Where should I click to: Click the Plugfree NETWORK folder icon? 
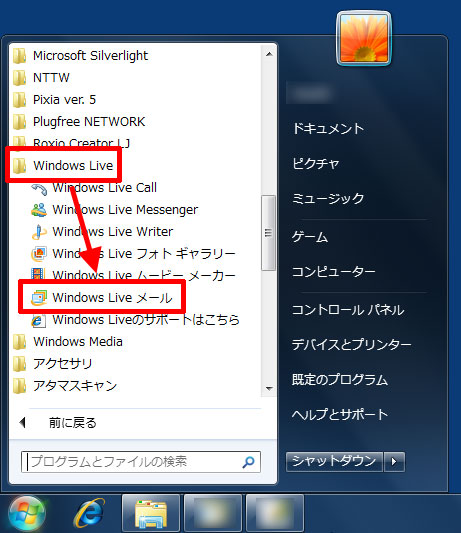(19, 122)
